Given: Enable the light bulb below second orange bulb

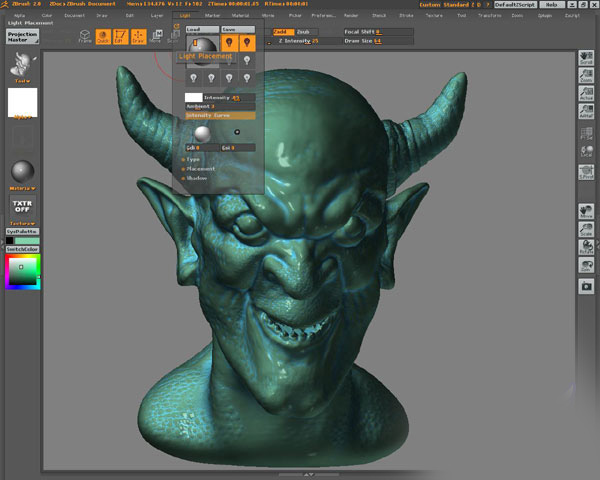Looking at the screenshot, I should coord(247,60).
